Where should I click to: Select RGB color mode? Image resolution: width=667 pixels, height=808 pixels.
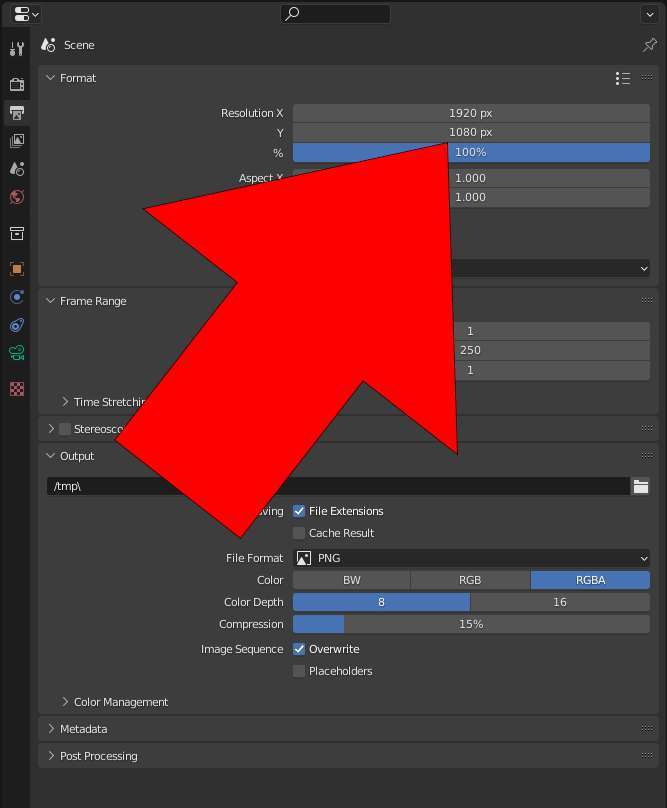click(x=470, y=580)
